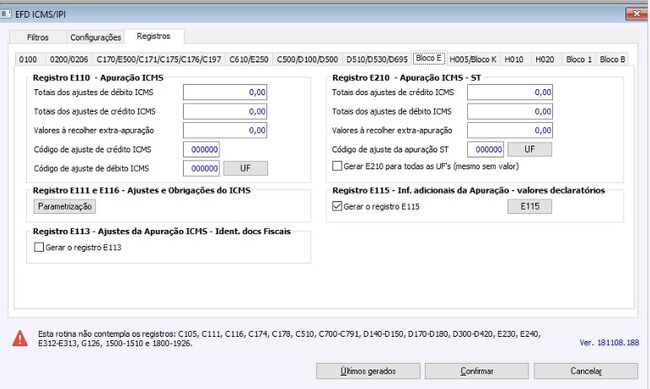
Task: Click E110 Totais dos ajustes de débito field
Action: click(x=225, y=92)
